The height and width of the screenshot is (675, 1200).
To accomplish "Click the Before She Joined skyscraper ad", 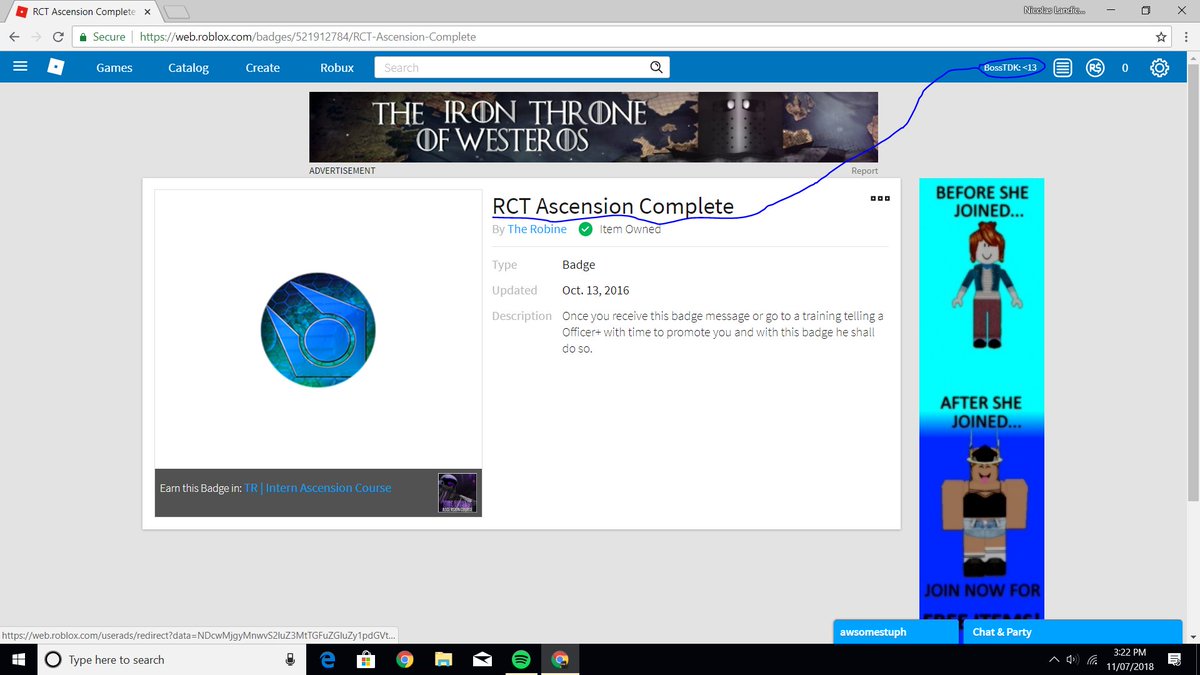I will coord(981,400).
